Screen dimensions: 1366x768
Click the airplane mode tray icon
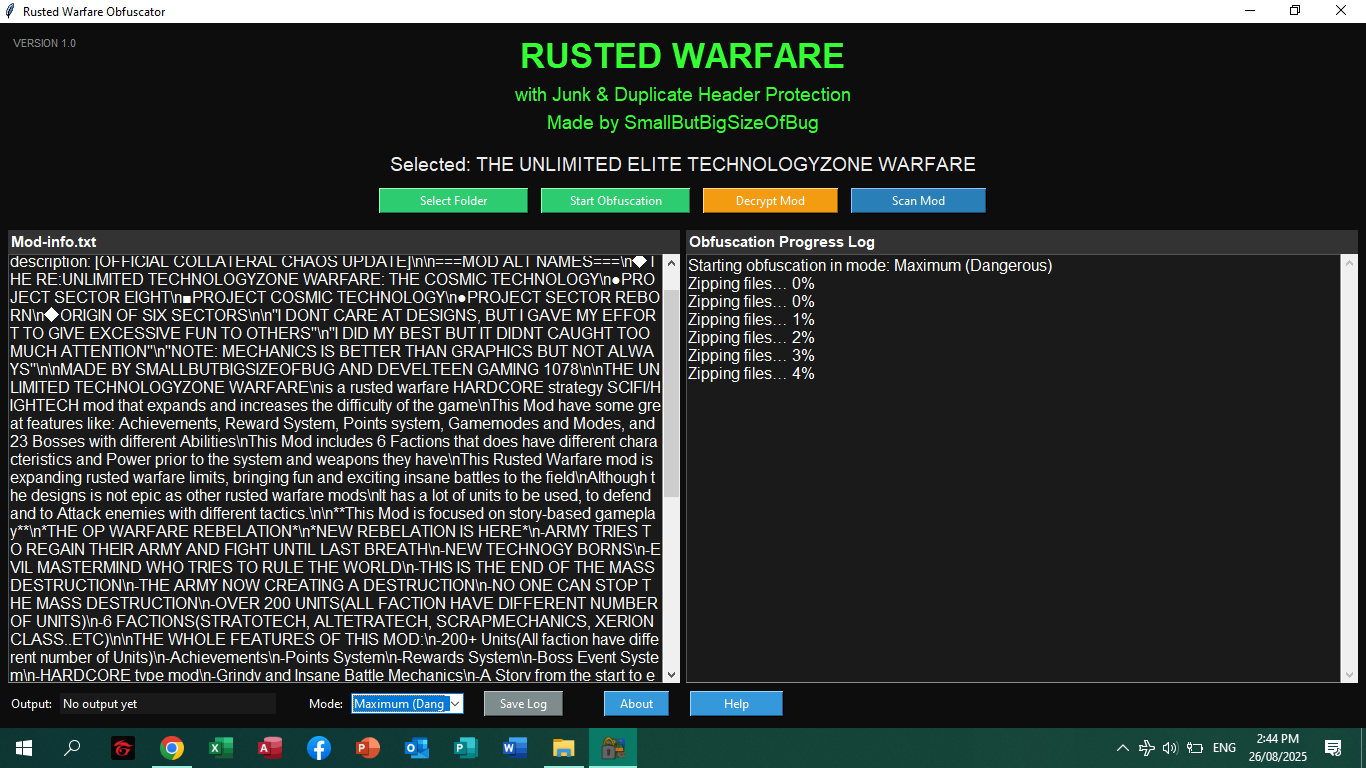coord(1147,748)
